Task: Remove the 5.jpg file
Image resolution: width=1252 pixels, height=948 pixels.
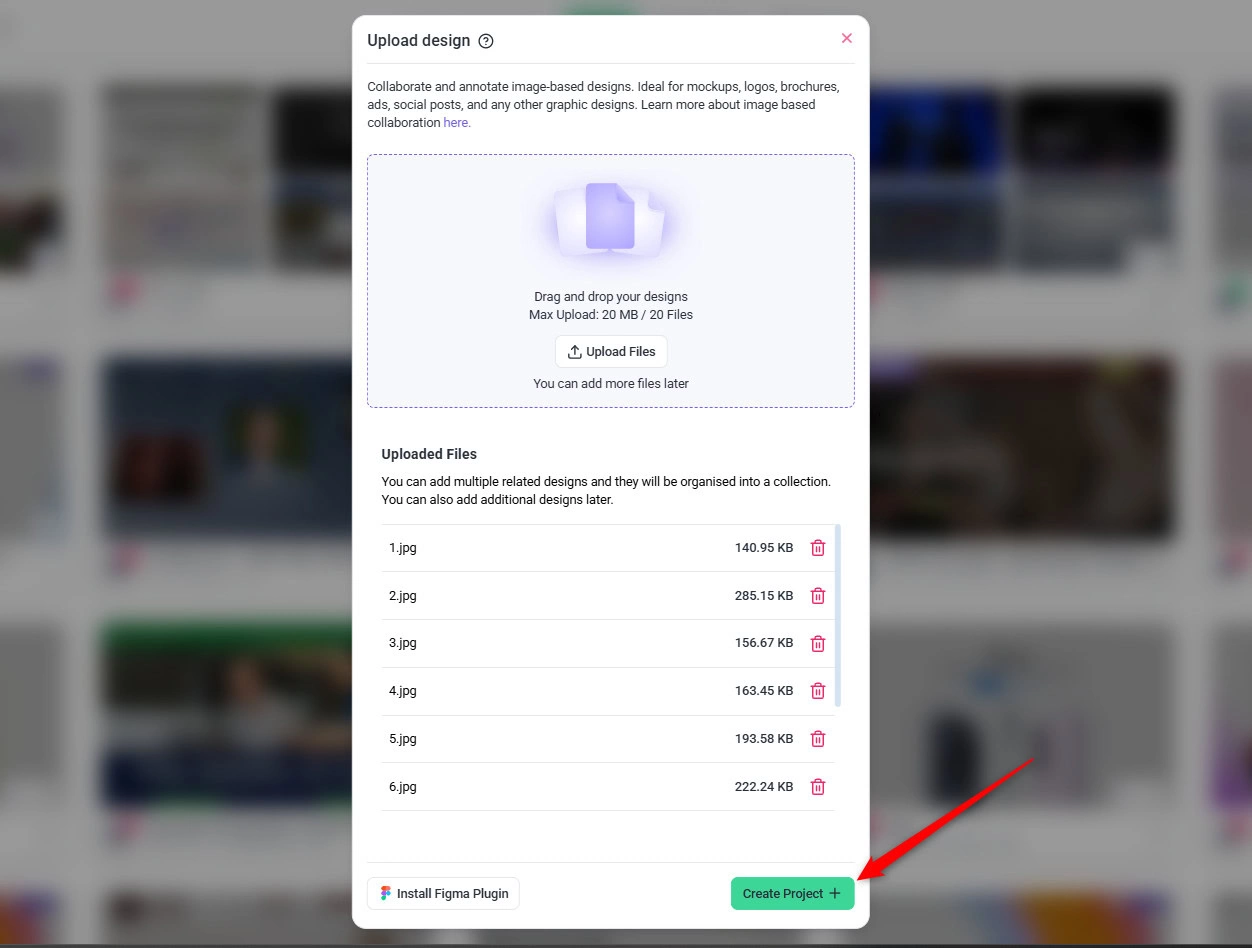Action: pyautogui.click(x=817, y=739)
